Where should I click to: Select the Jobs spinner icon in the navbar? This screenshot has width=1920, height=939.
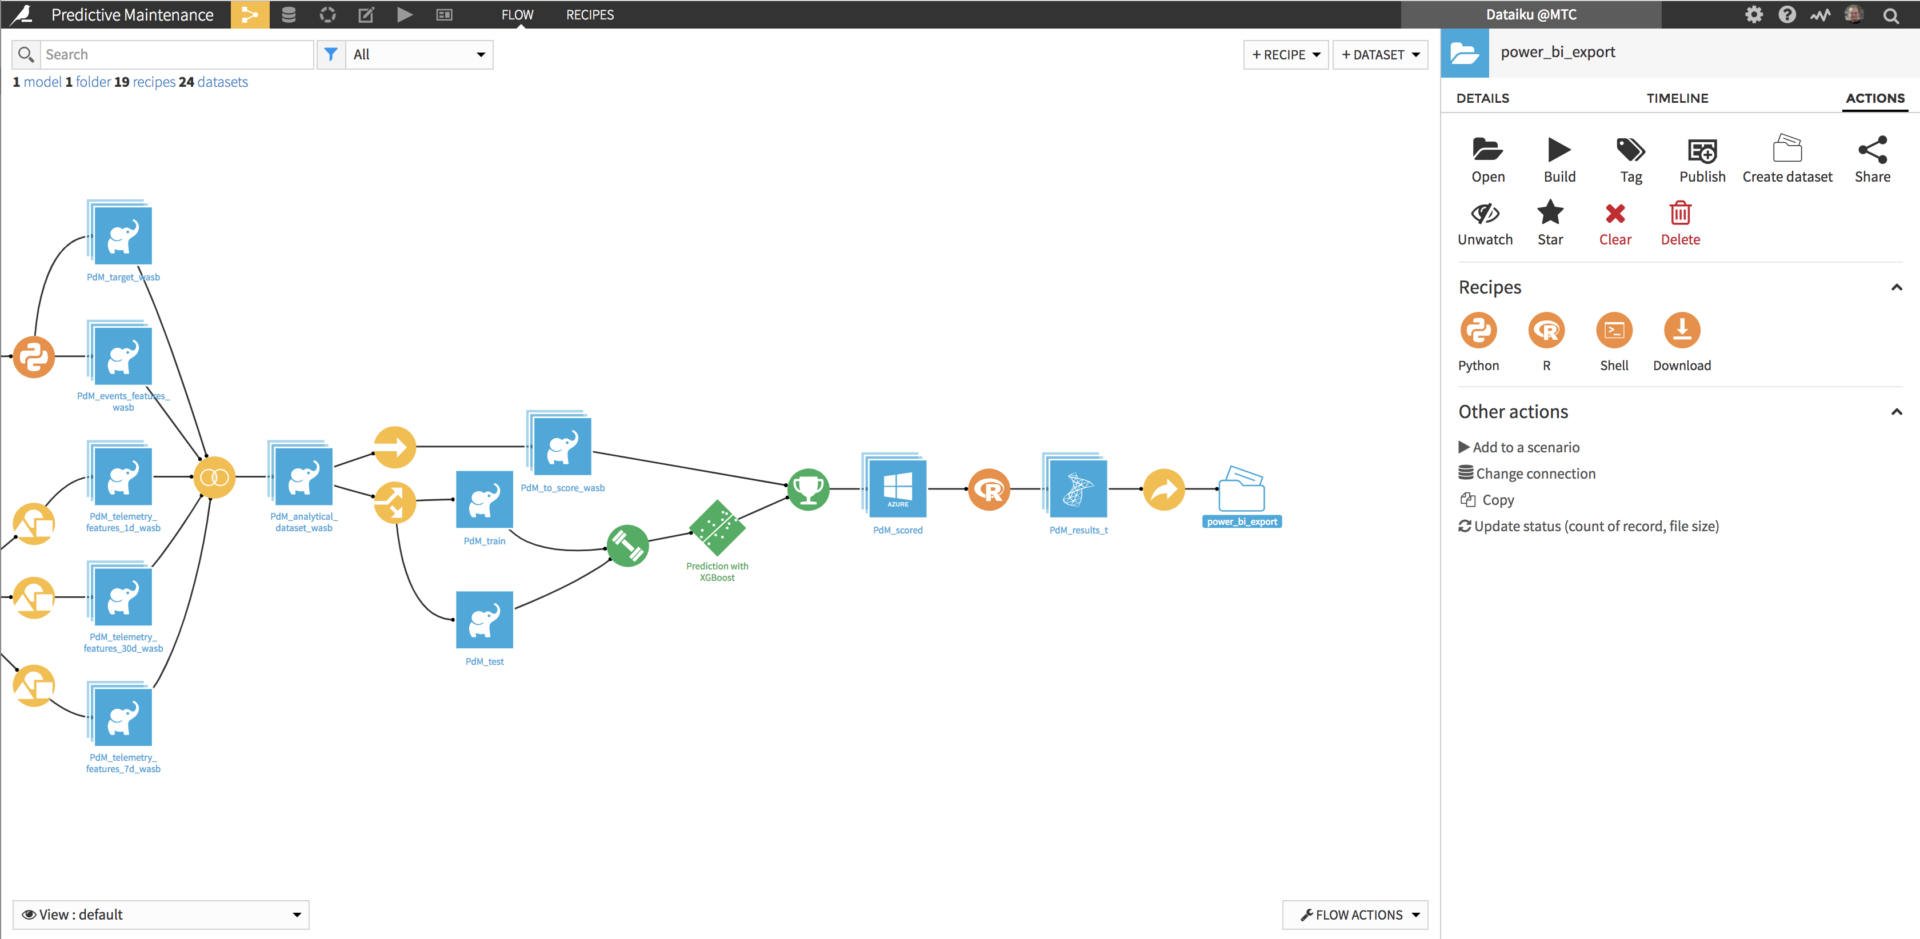(327, 15)
